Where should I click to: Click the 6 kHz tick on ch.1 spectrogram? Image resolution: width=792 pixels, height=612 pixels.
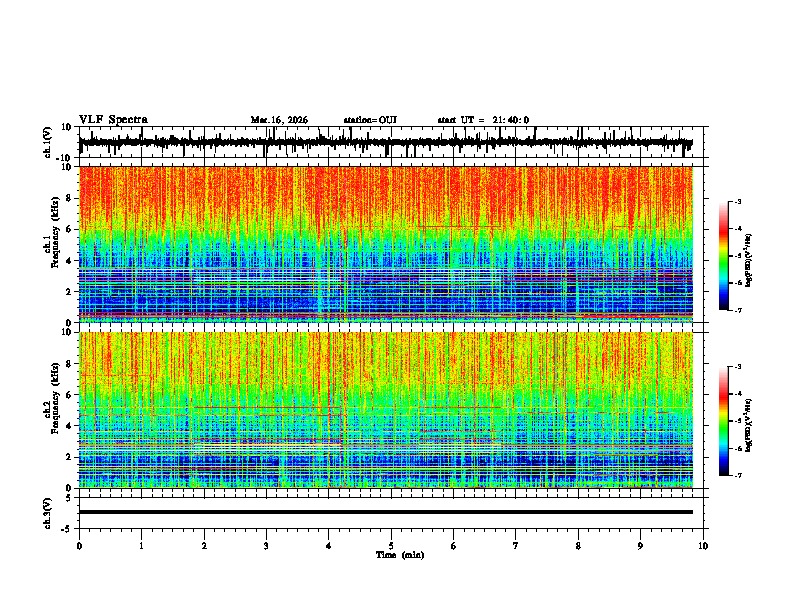[69, 229]
